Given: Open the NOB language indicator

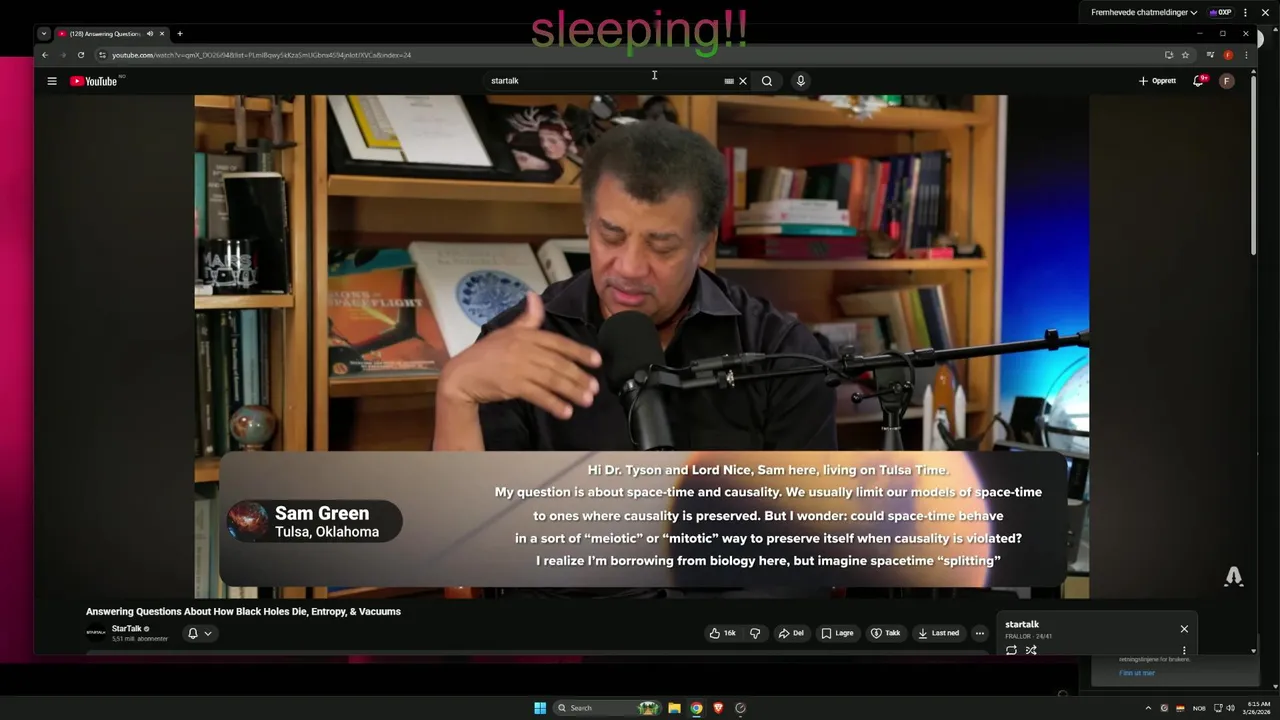Looking at the screenshot, I should pyautogui.click(x=1199, y=708).
